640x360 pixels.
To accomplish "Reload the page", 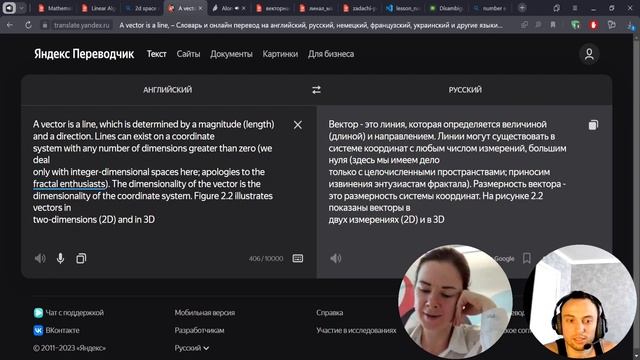I will [x=28, y=25].
